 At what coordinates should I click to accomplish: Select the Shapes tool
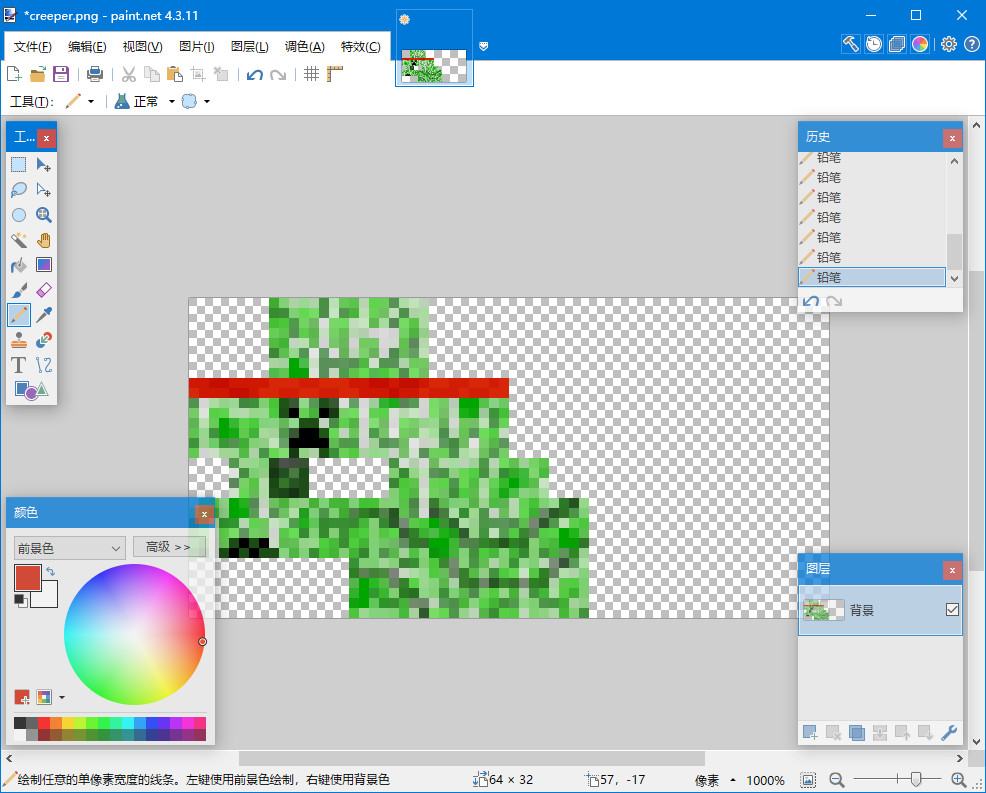point(31,391)
